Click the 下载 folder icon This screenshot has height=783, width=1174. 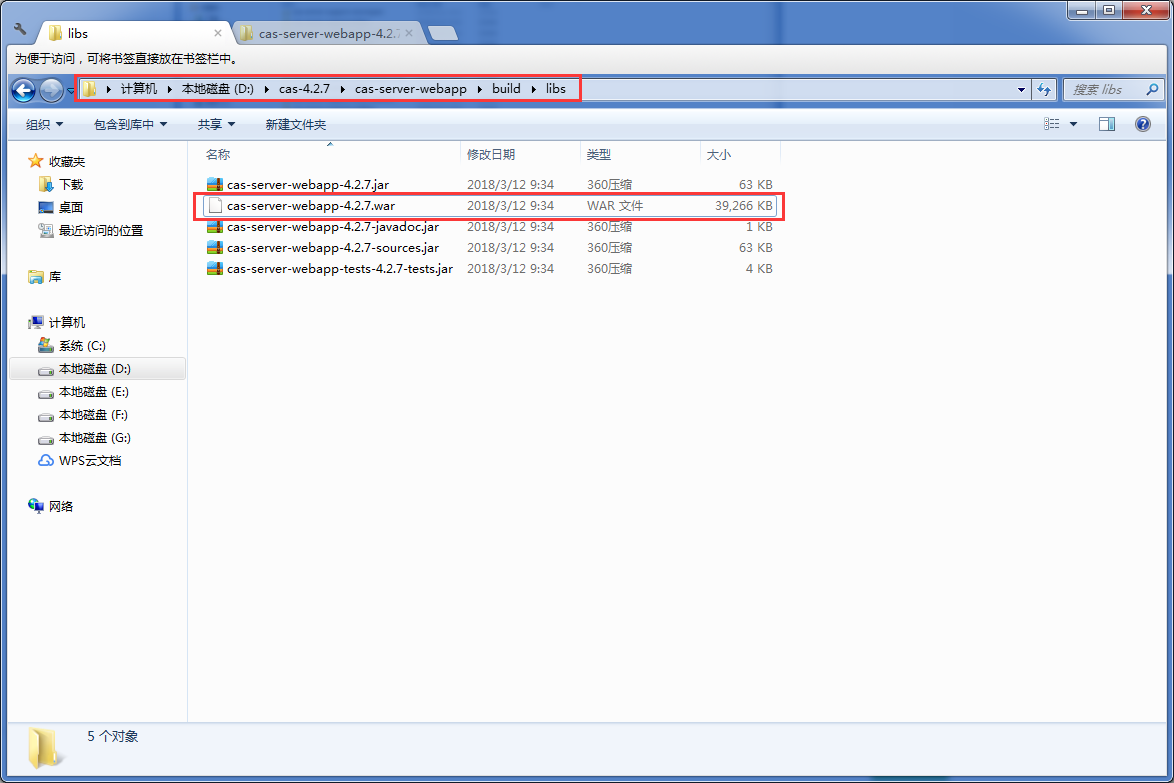(x=46, y=184)
